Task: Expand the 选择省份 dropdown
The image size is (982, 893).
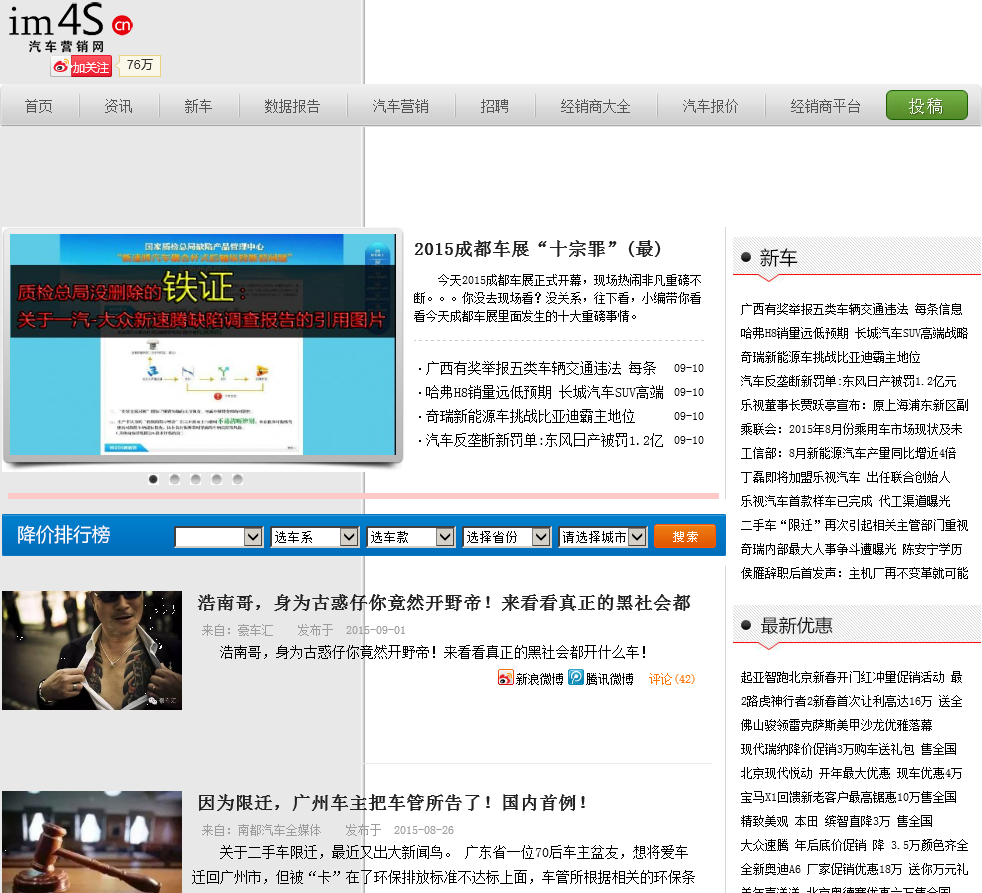Action: click(x=507, y=537)
